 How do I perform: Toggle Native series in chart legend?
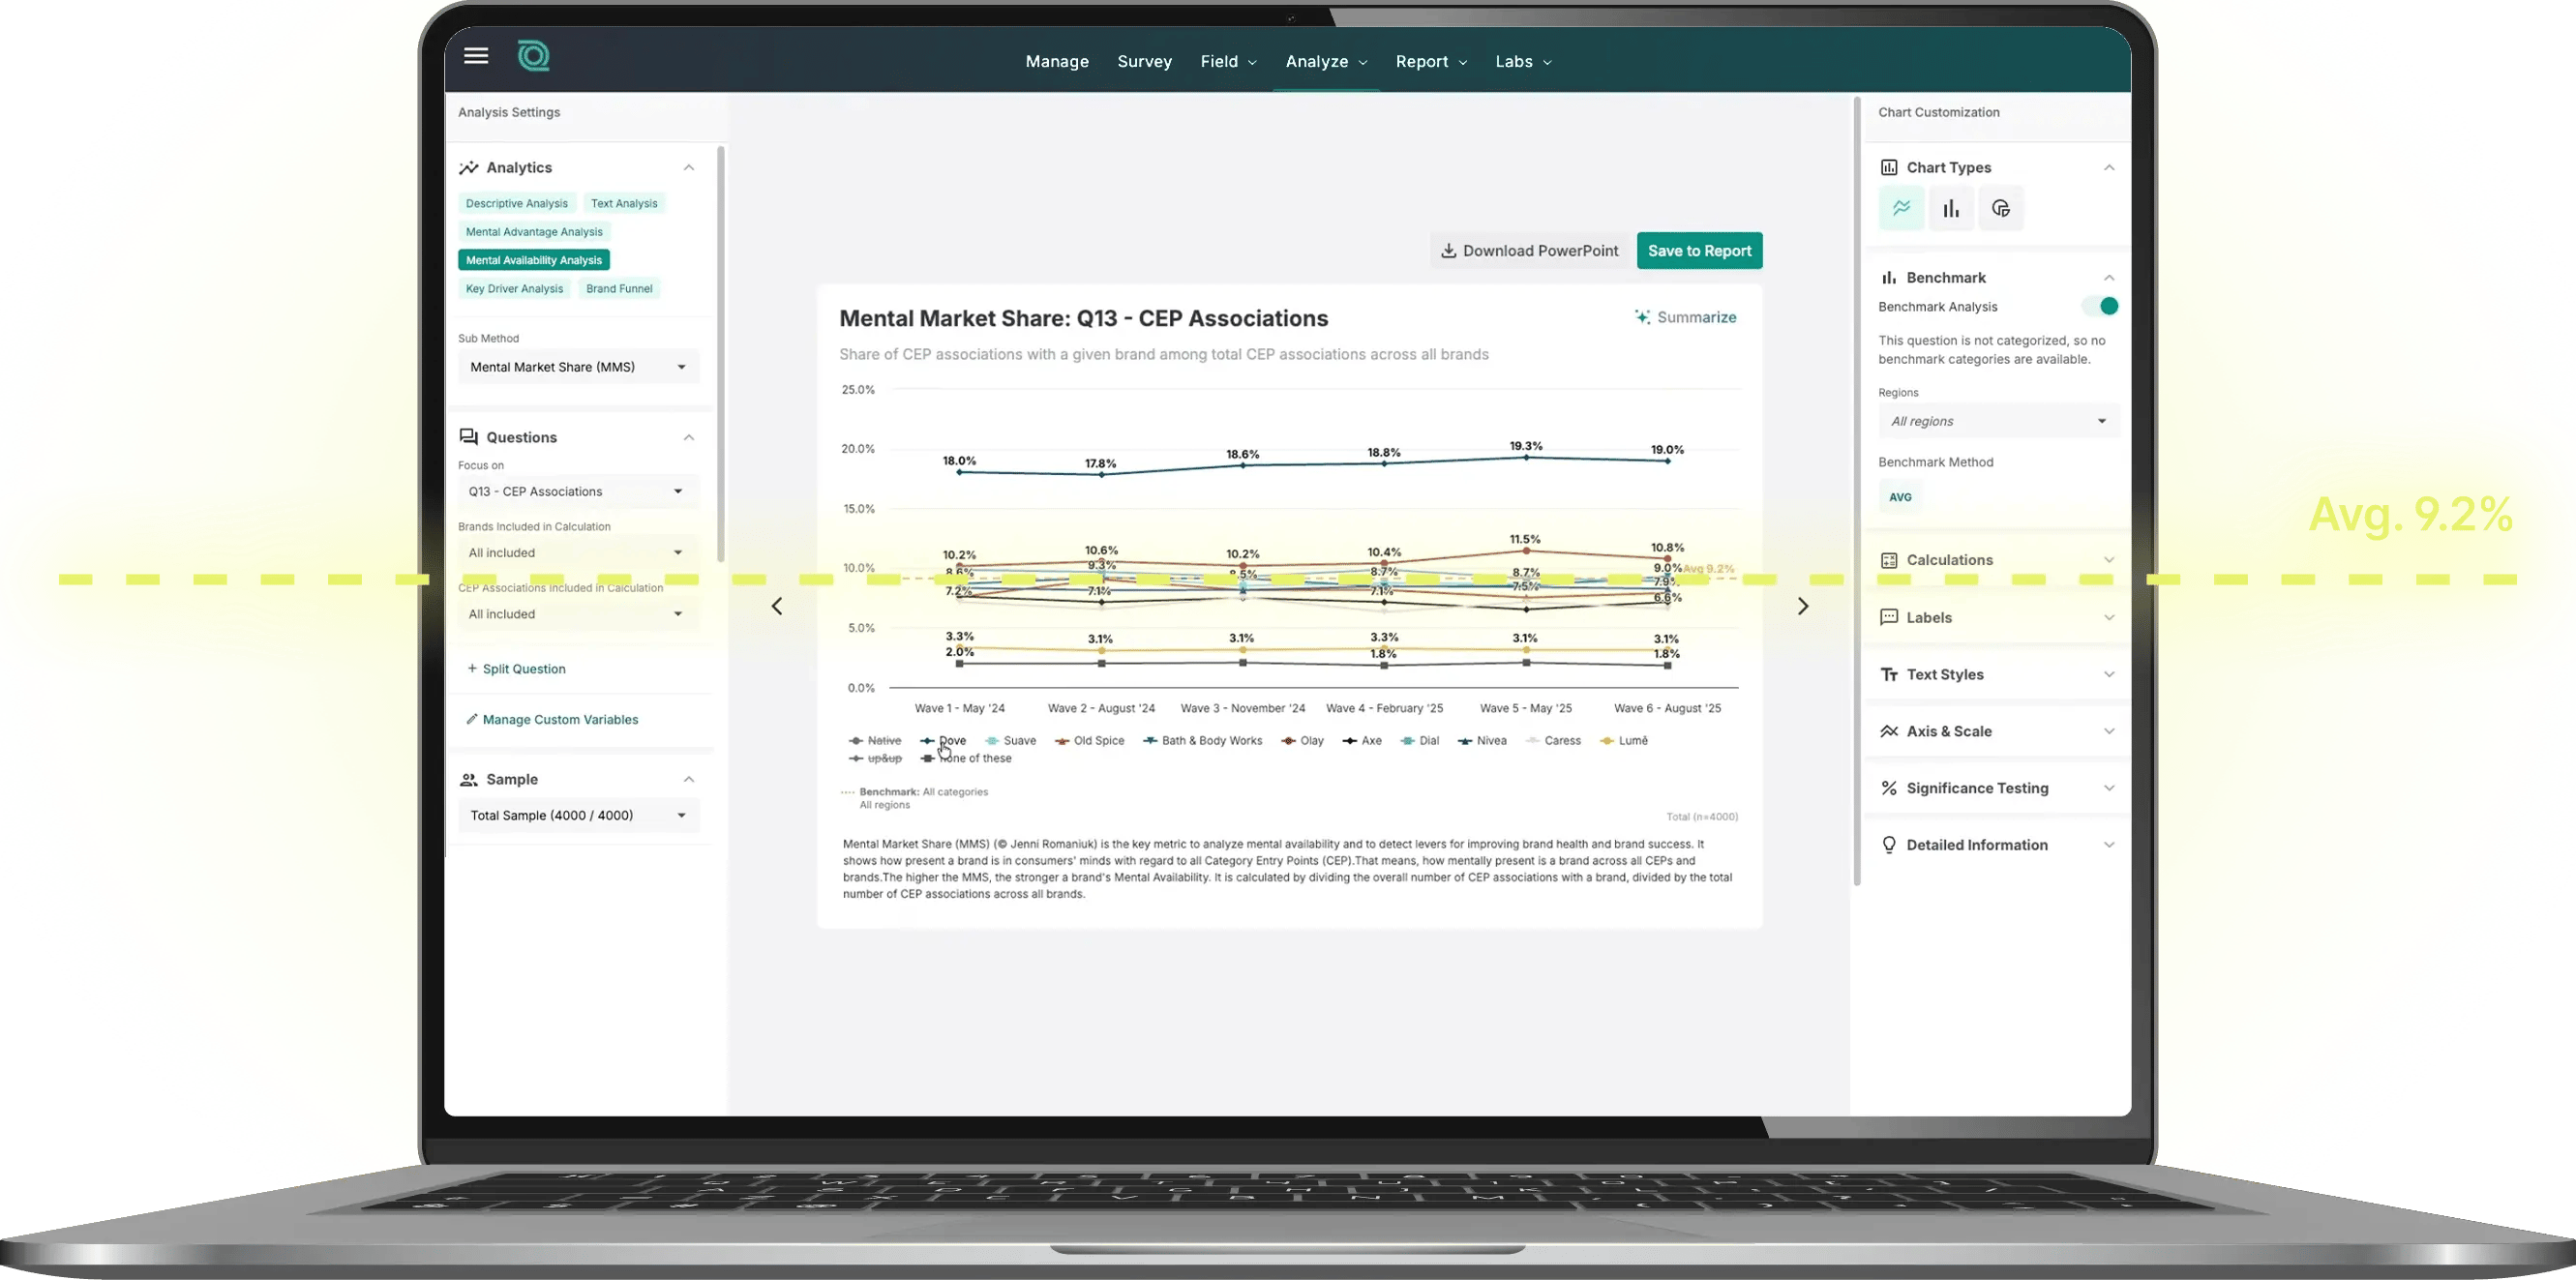point(875,741)
